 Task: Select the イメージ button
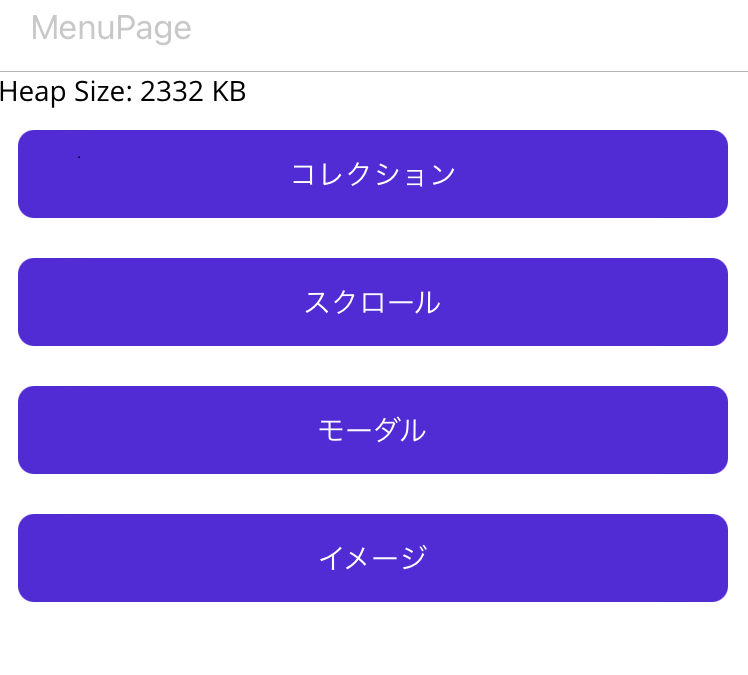[x=373, y=558]
